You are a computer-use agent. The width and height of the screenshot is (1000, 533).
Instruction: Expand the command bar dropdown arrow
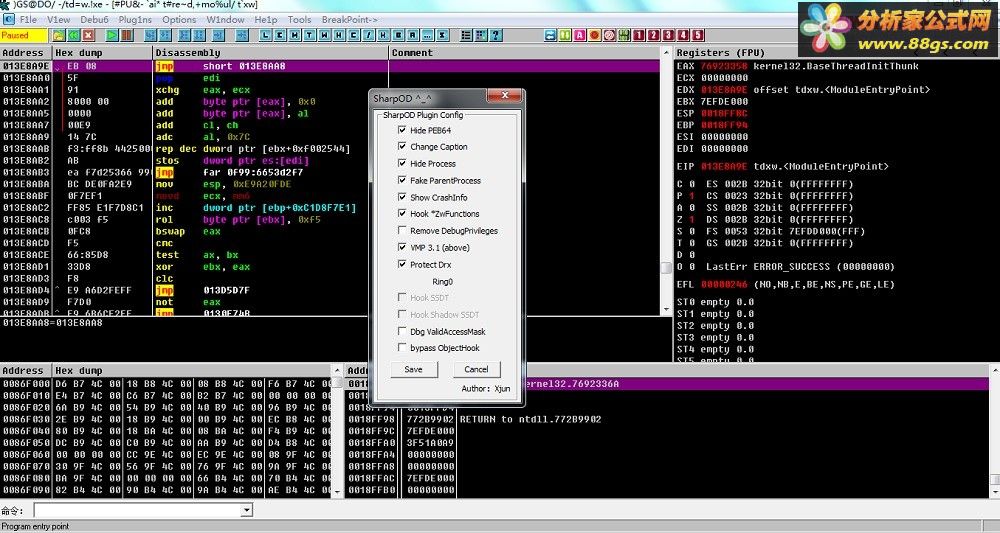(x=247, y=510)
